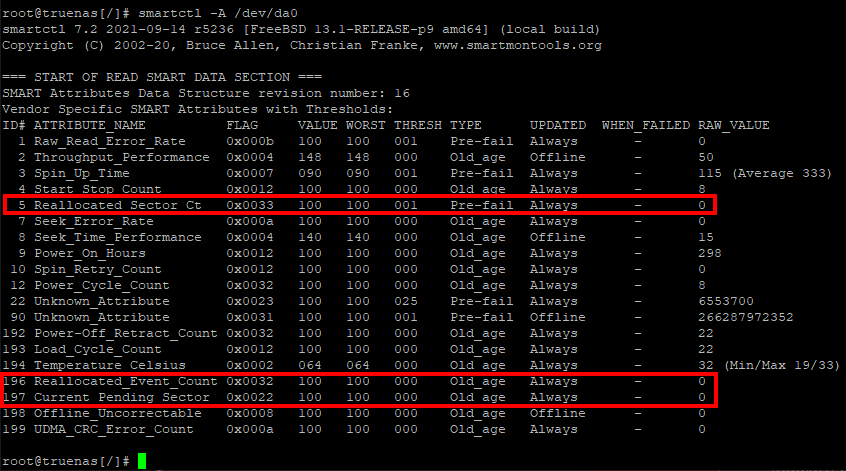846x471 pixels.
Task: Click the ATTRIBUTE_NAME column header
Action: (90, 125)
